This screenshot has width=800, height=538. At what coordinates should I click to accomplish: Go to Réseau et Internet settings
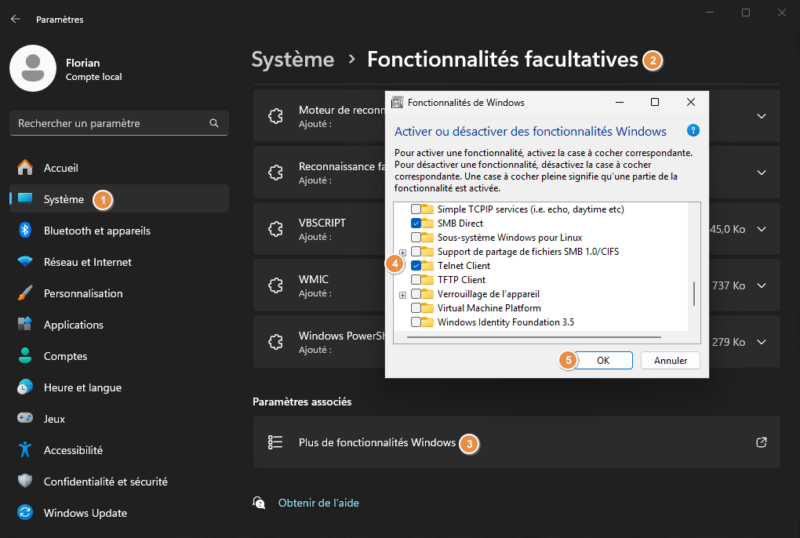87,262
